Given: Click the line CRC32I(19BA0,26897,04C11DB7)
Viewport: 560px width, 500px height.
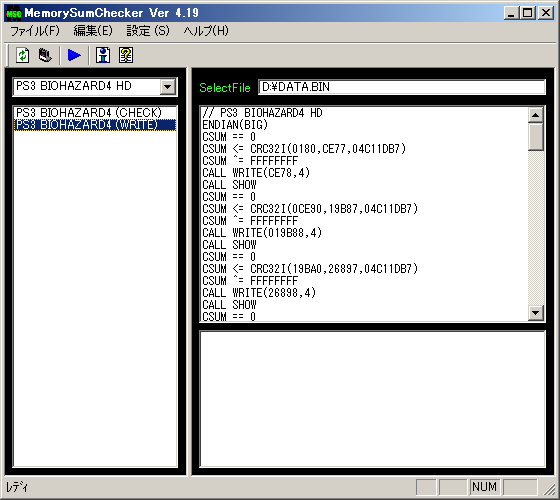Looking at the screenshot, I should pos(310,269).
